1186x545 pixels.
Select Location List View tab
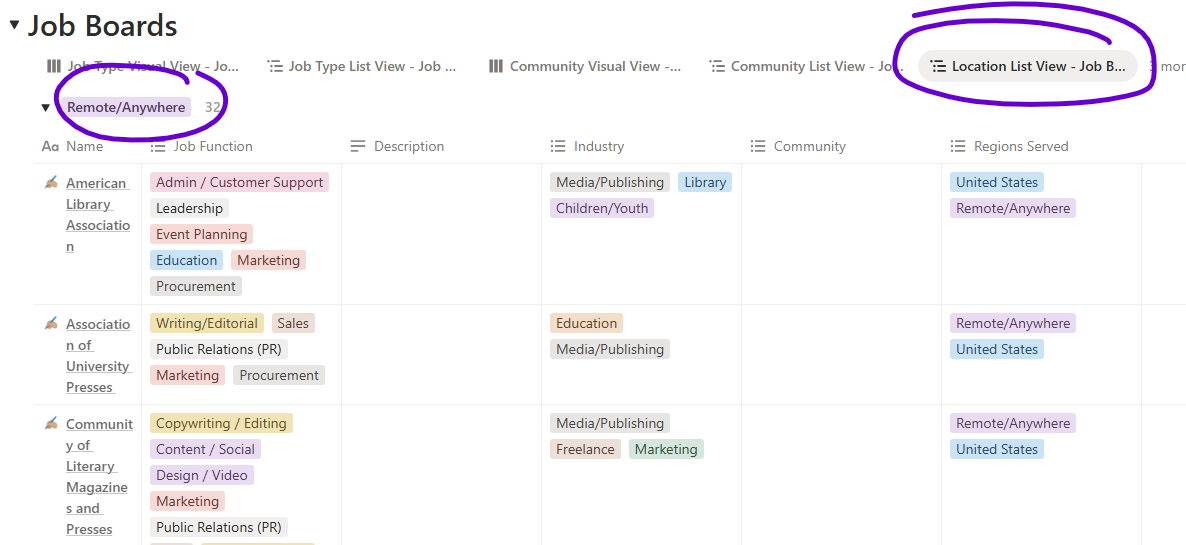coord(1028,67)
